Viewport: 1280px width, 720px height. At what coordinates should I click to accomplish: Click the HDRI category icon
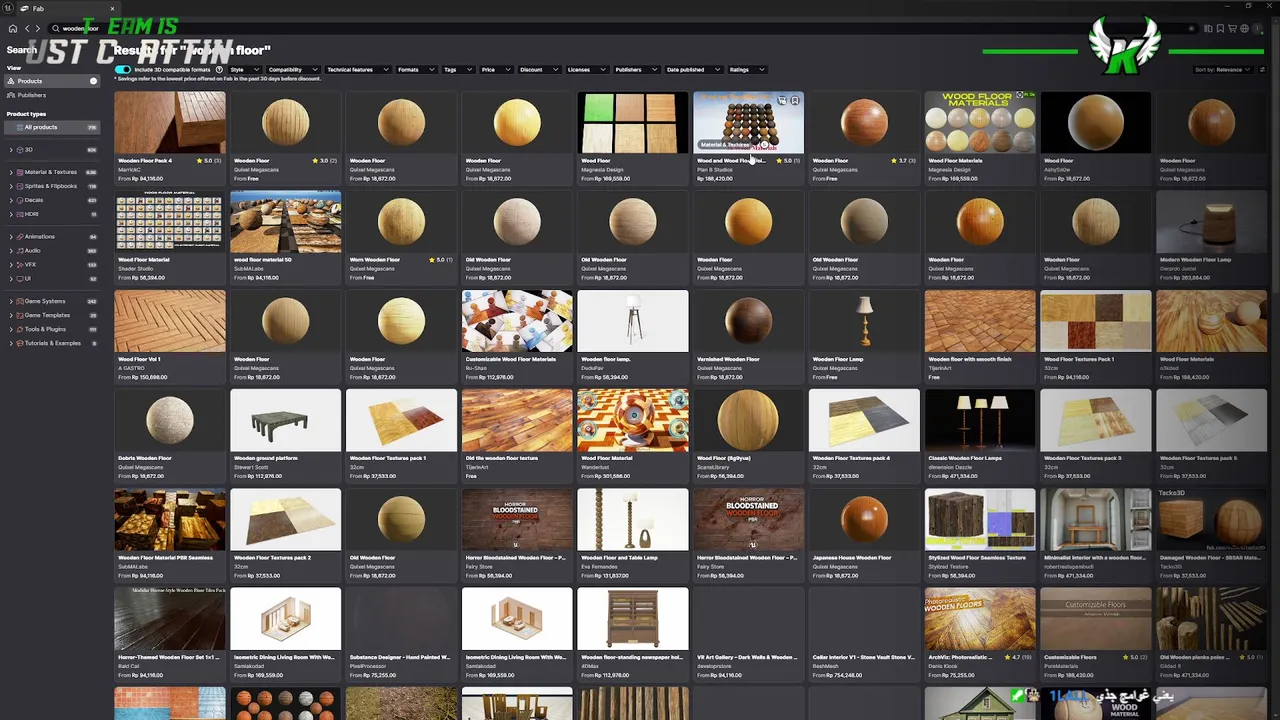coord(18,214)
